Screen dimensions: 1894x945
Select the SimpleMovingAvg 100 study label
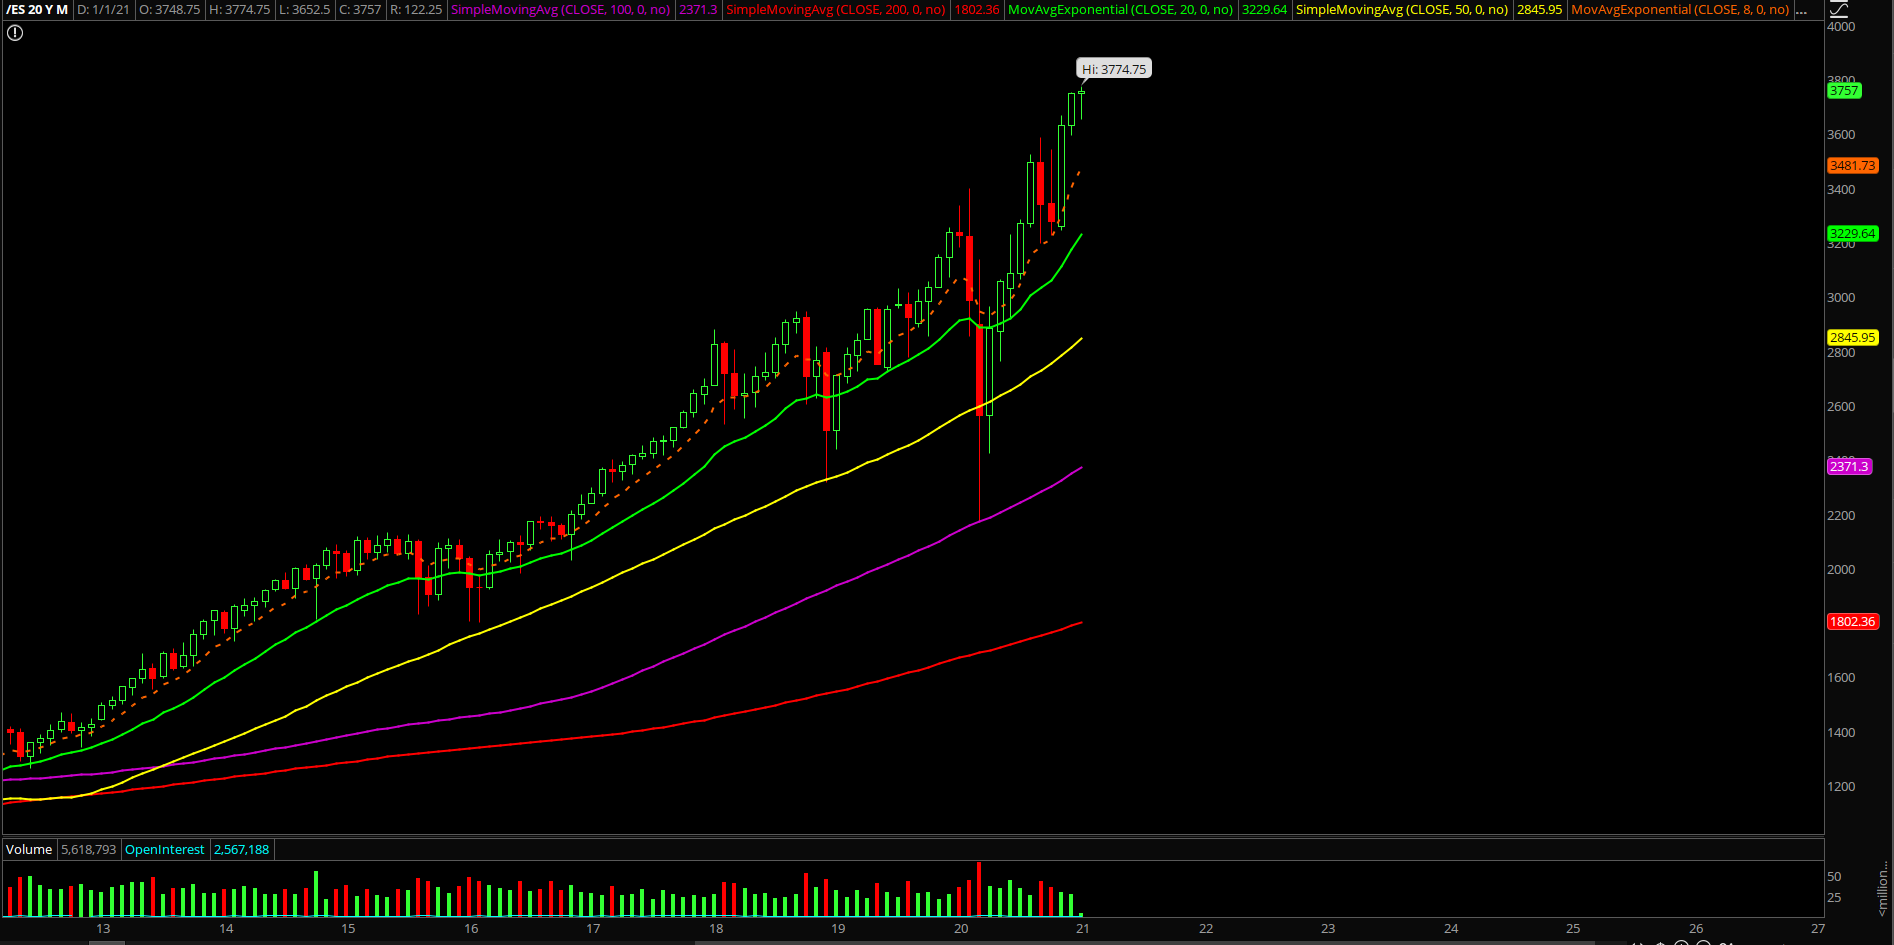click(561, 9)
